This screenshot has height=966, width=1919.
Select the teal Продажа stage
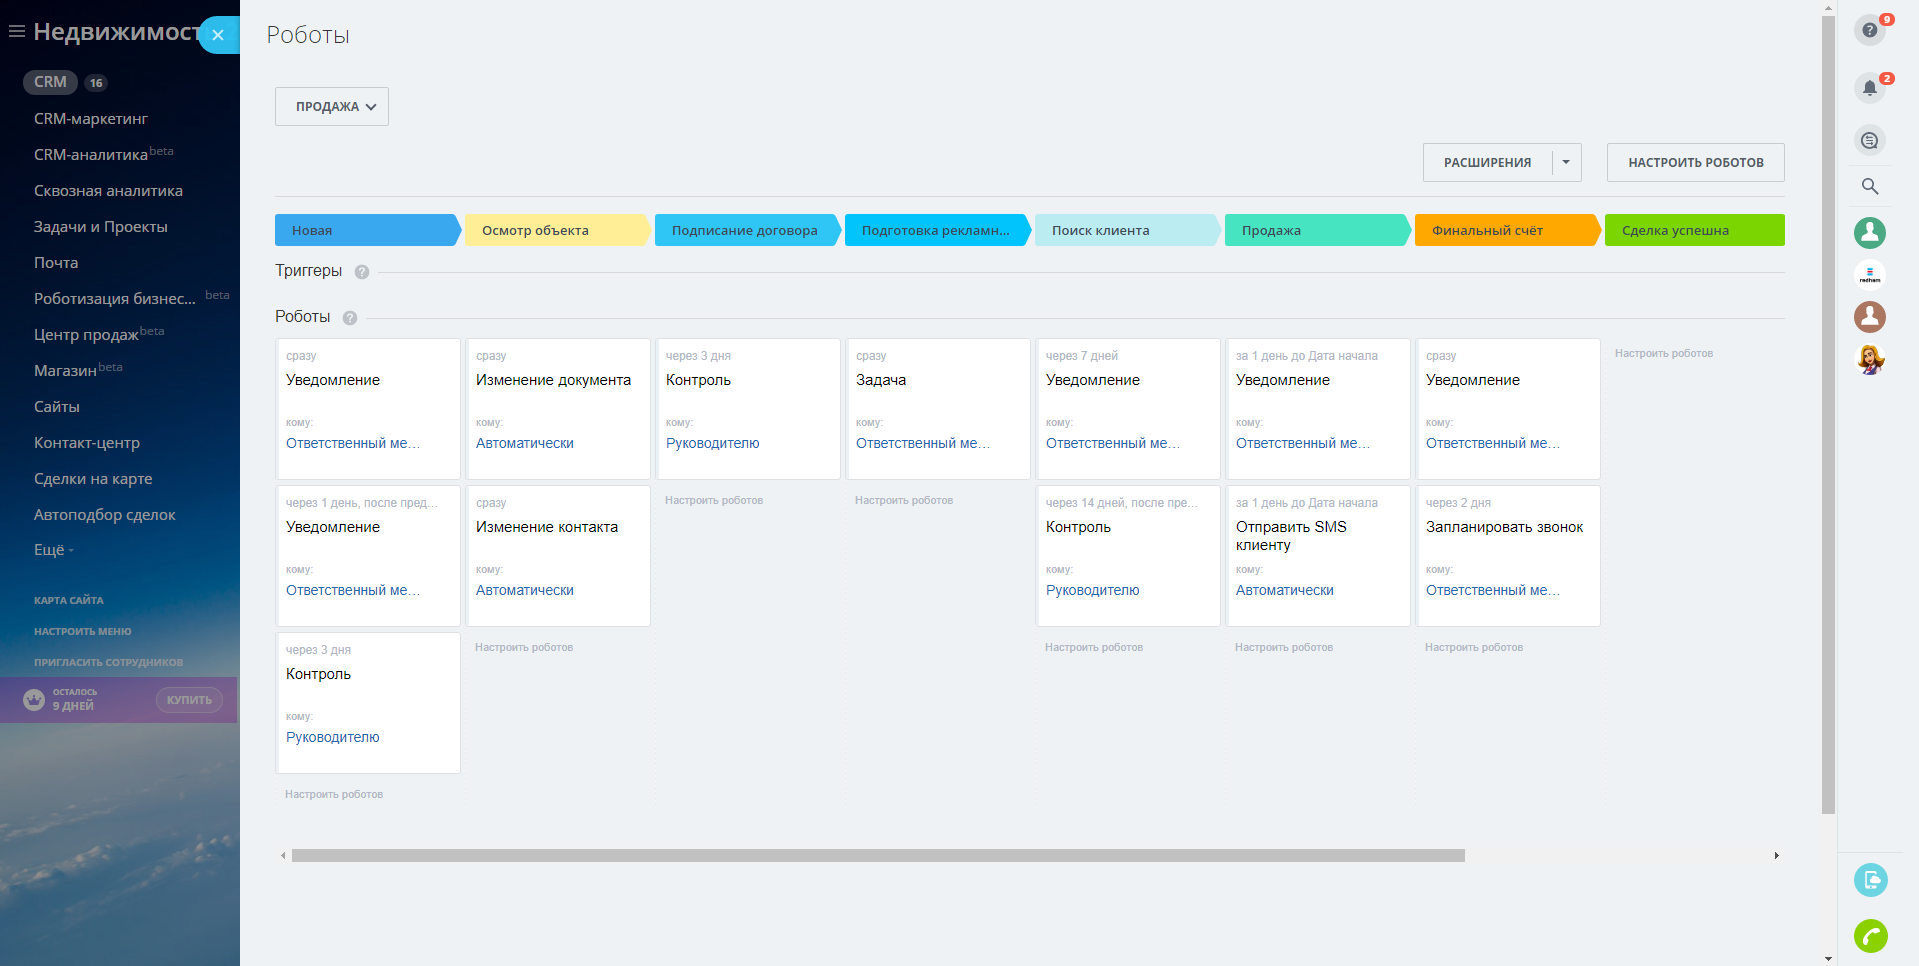[1317, 230]
